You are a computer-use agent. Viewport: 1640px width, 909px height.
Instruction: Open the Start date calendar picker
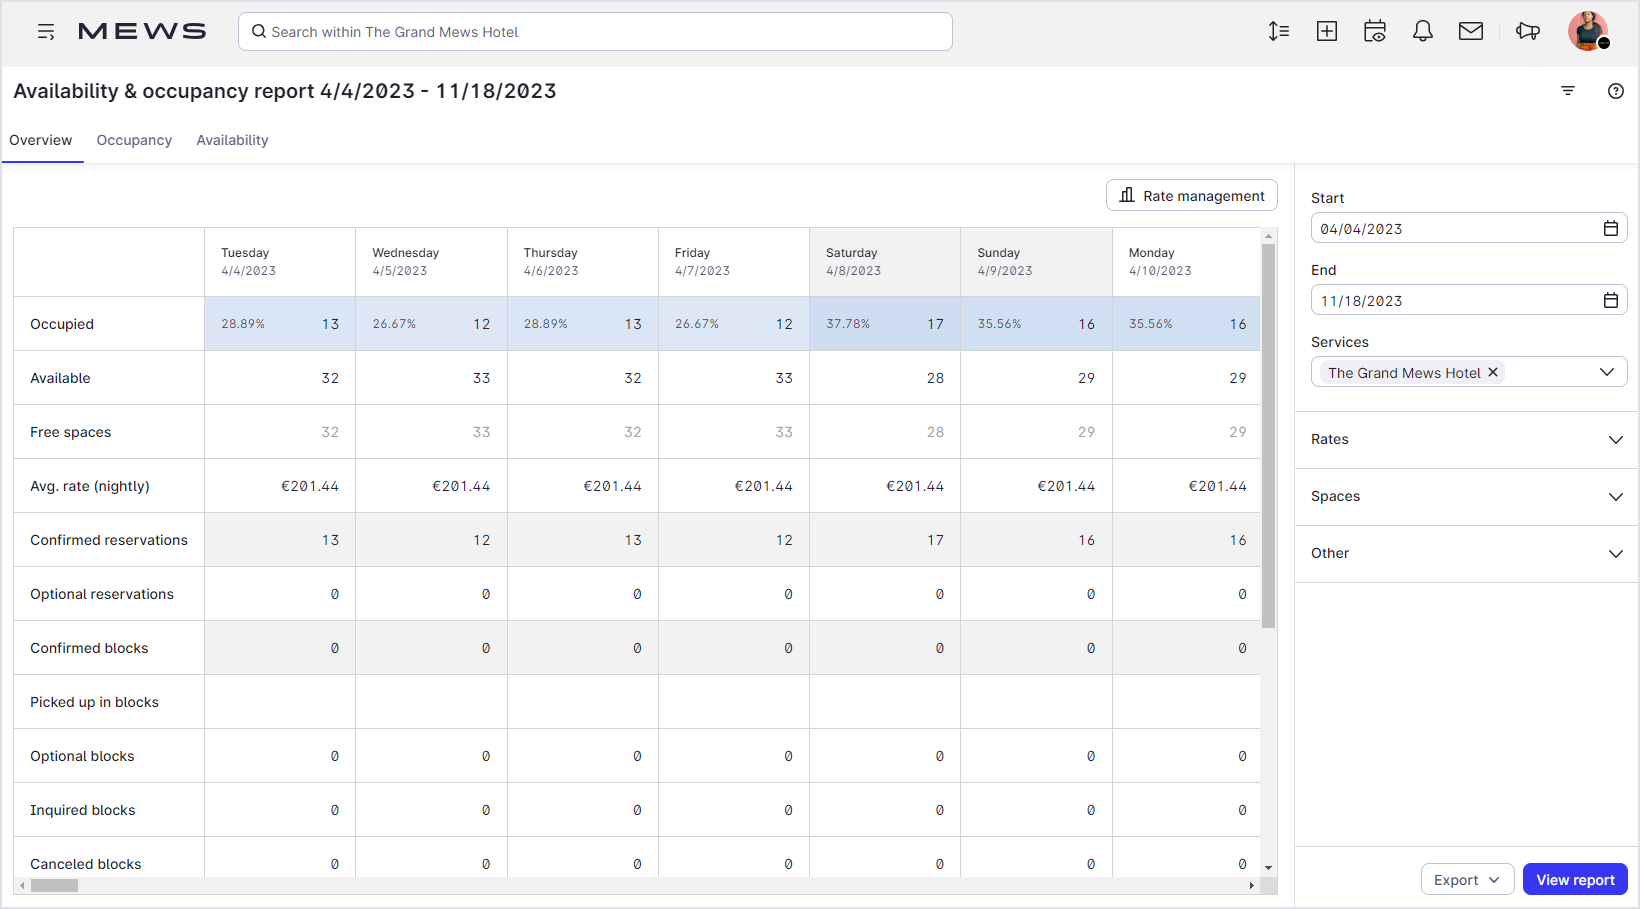point(1610,228)
